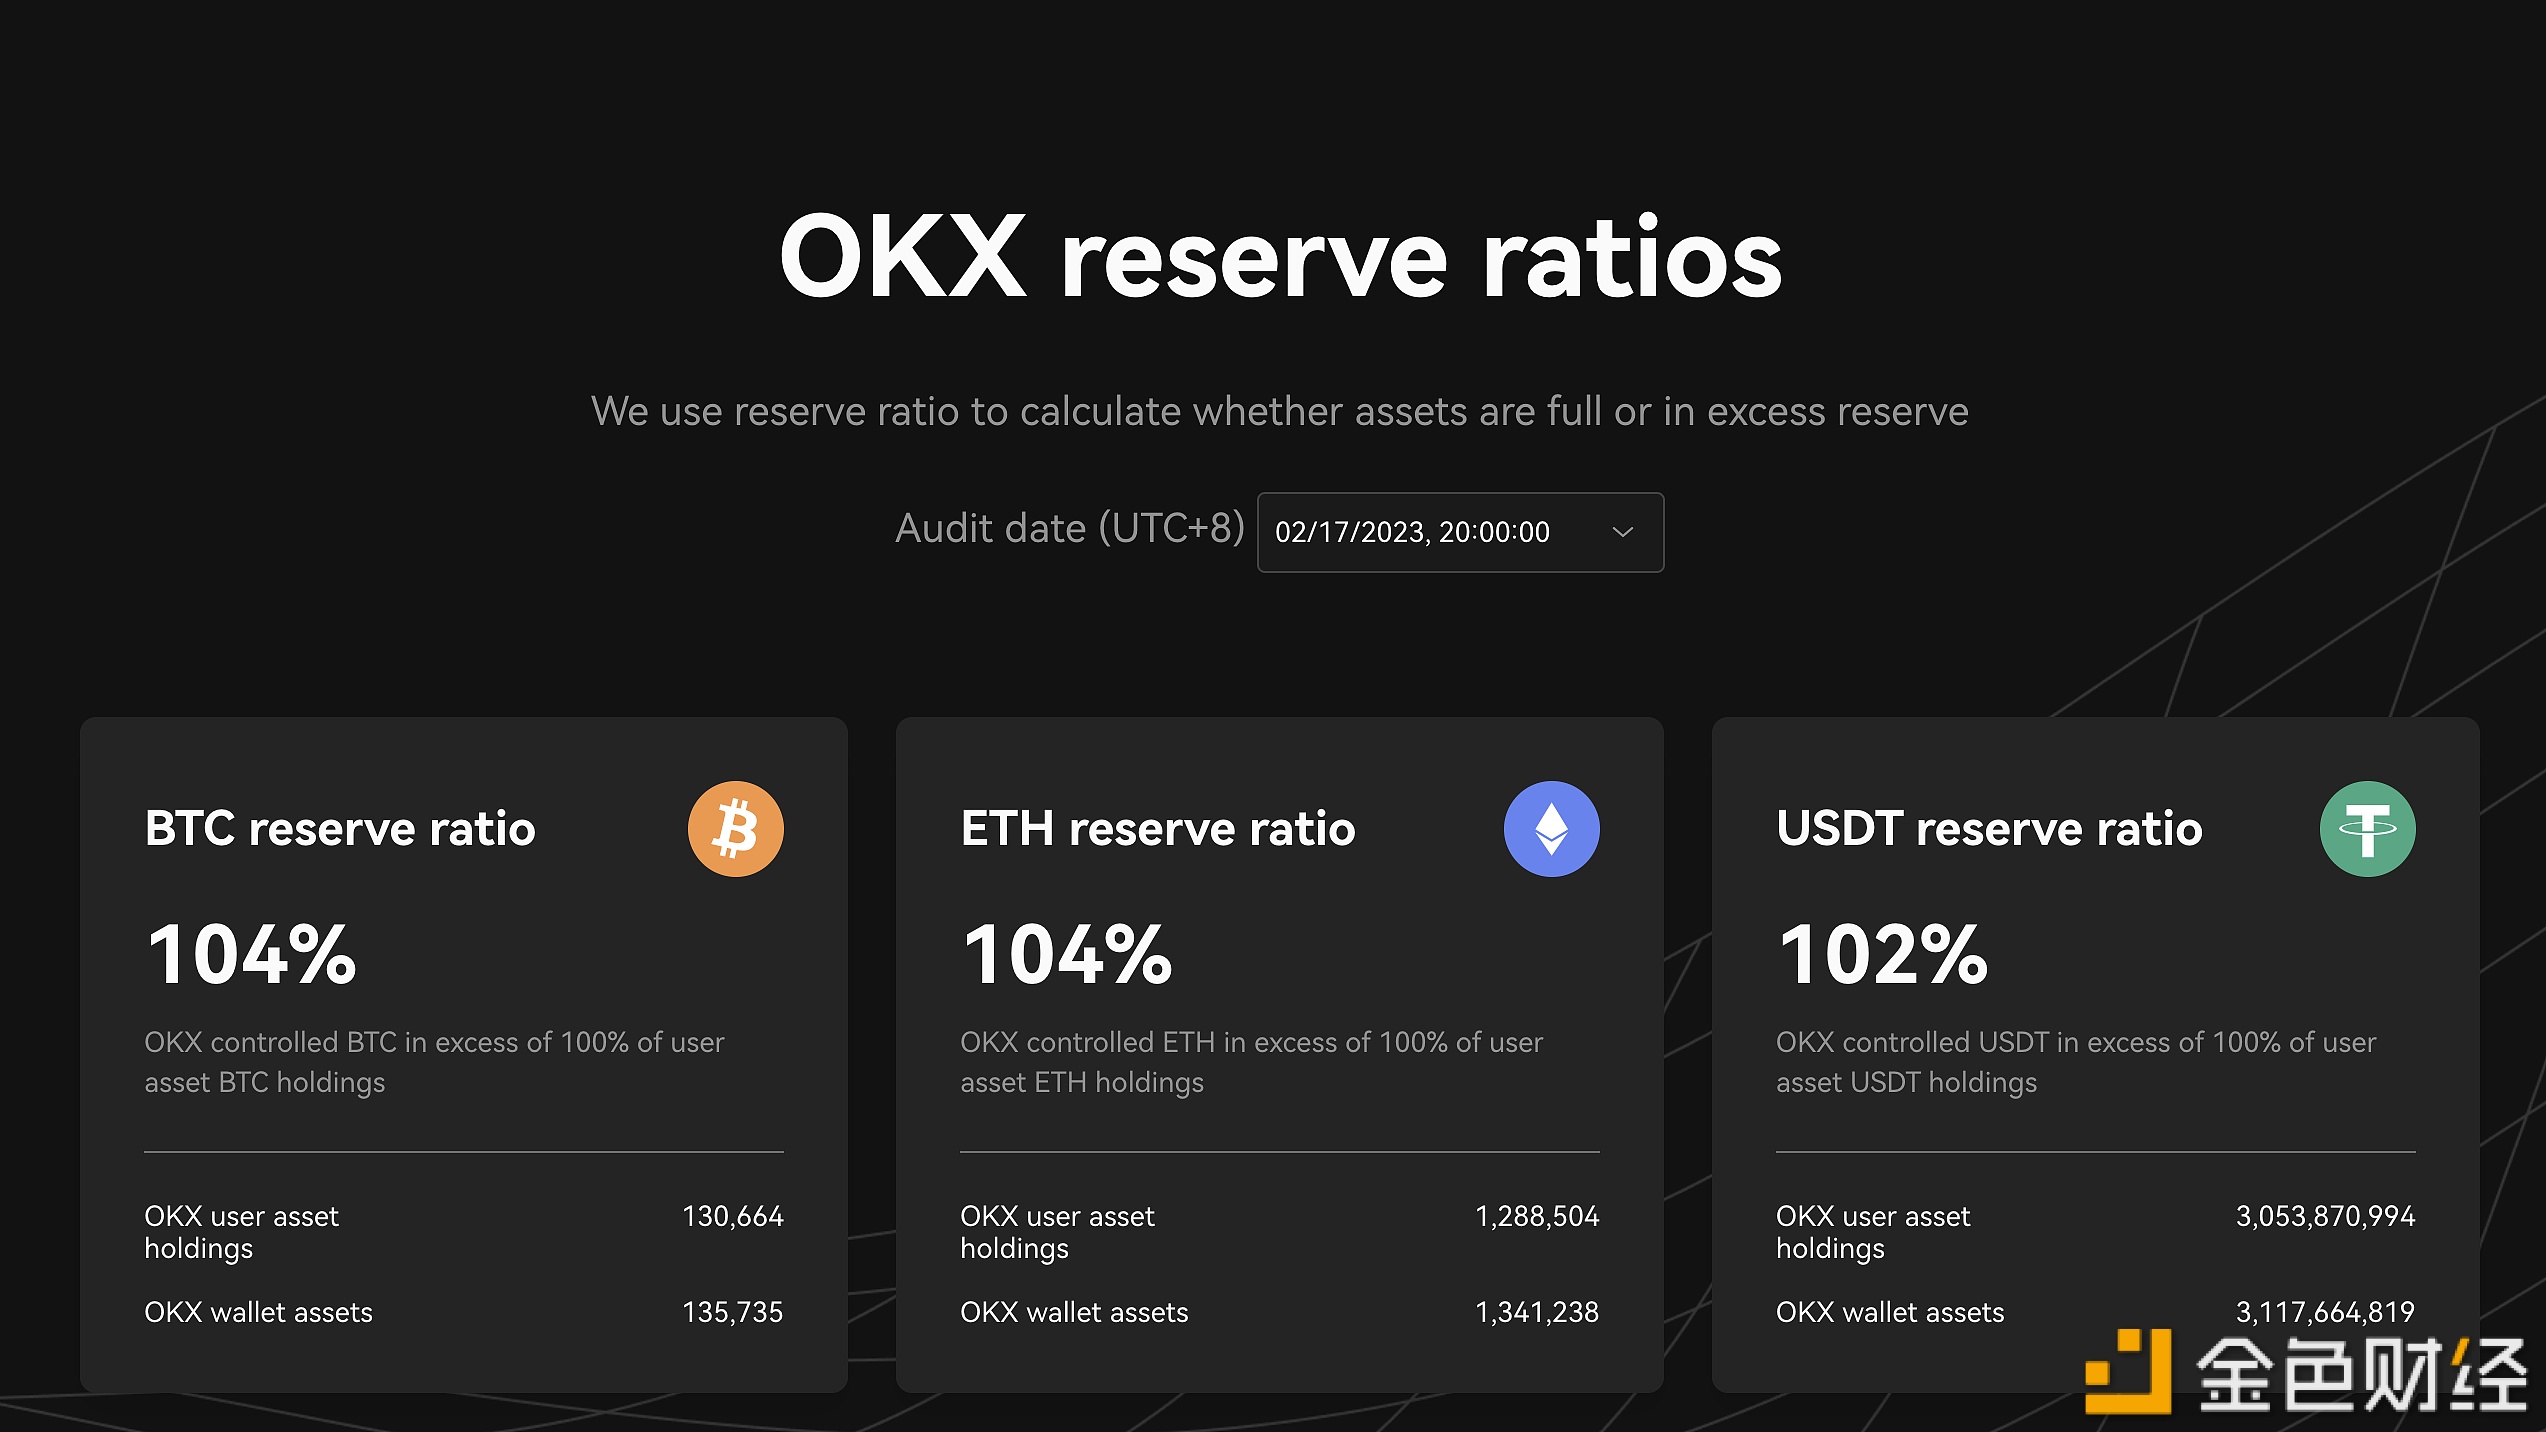Expand the audit date dropdown chevron
Screen dimensions: 2546x1432
tap(1623, 532)
